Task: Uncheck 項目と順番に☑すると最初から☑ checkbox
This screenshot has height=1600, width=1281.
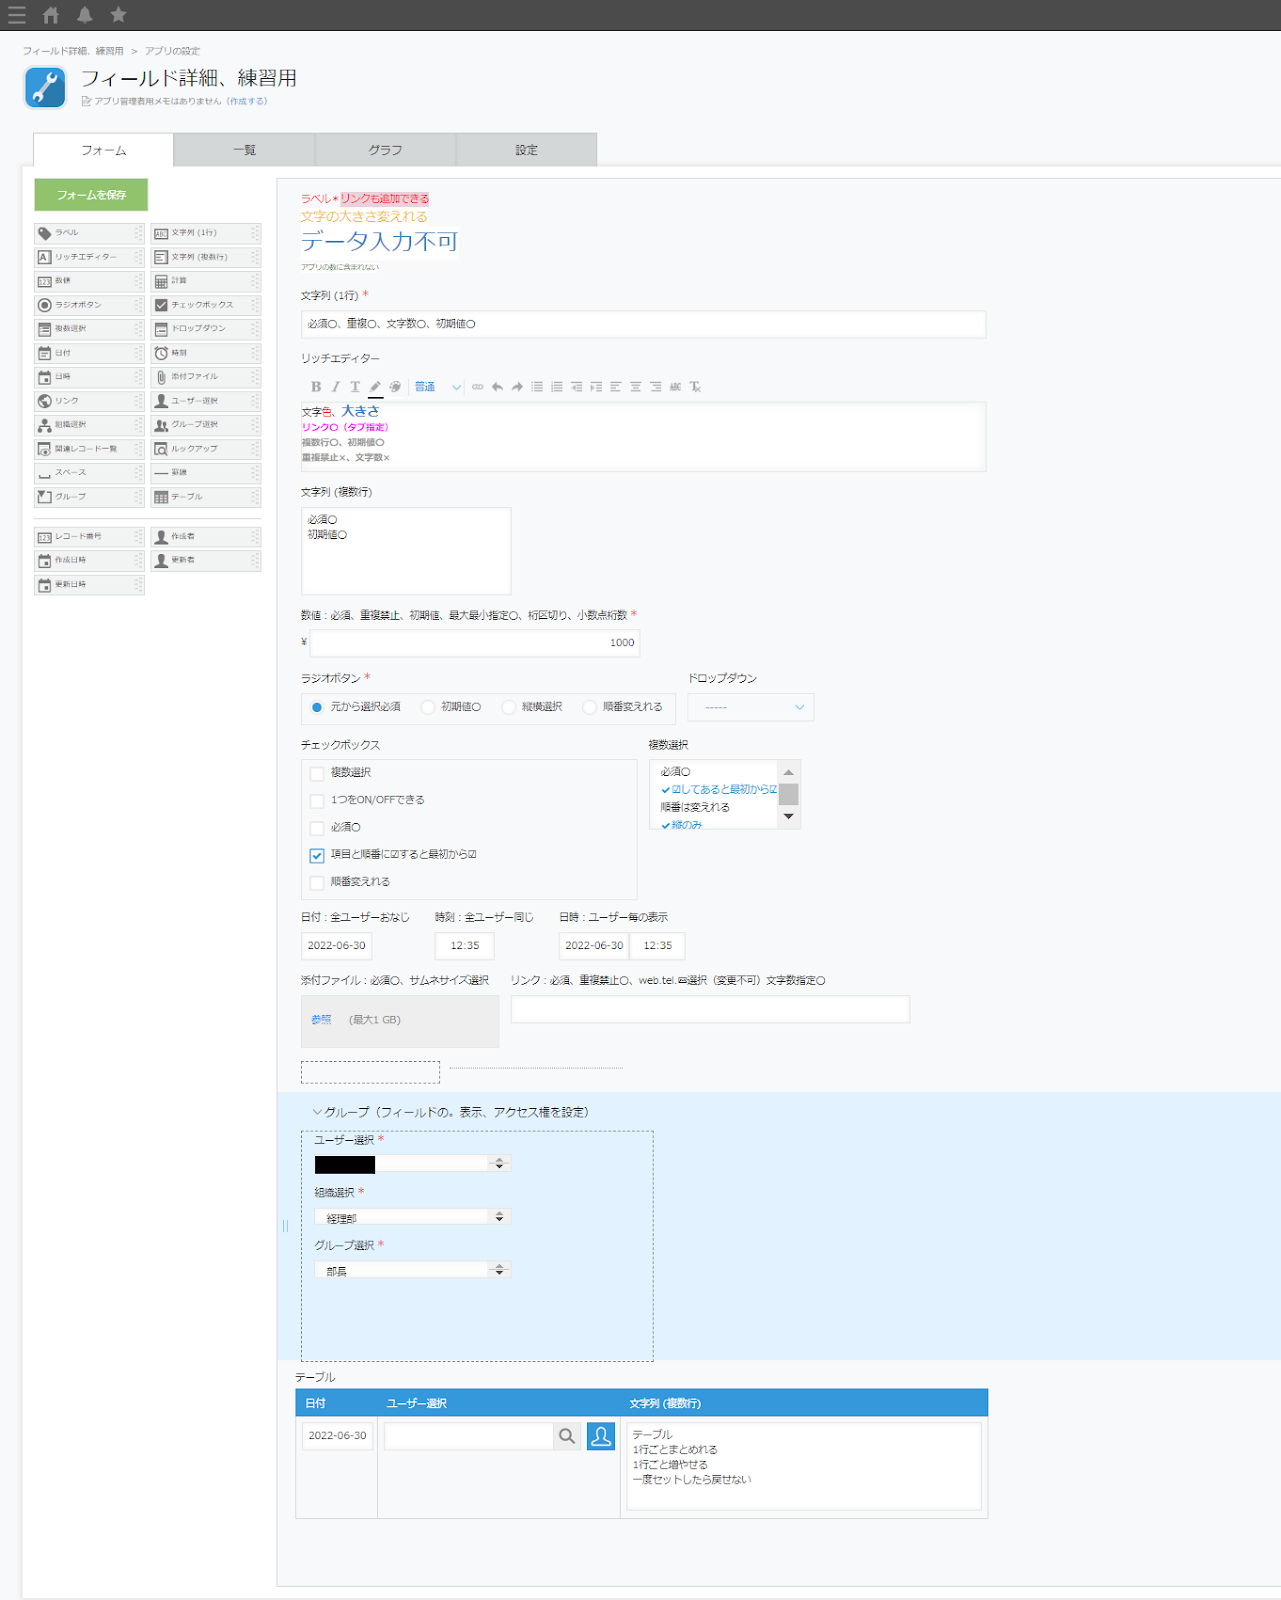Action: point(317,855)
